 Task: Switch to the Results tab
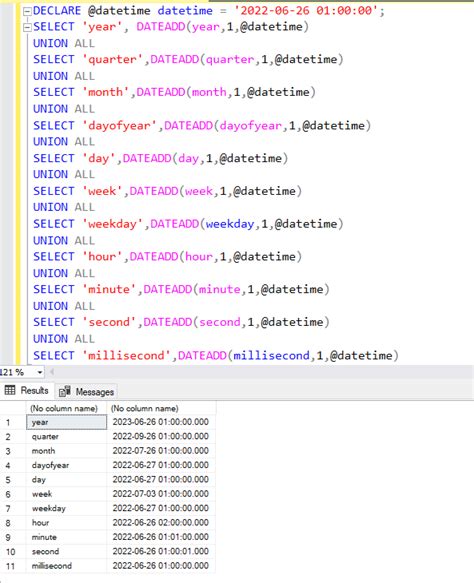26,390
